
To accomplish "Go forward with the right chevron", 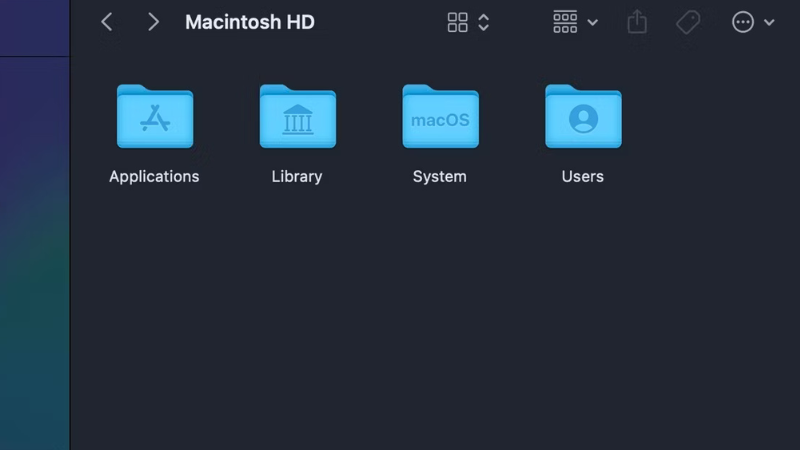I will (153, 22).
